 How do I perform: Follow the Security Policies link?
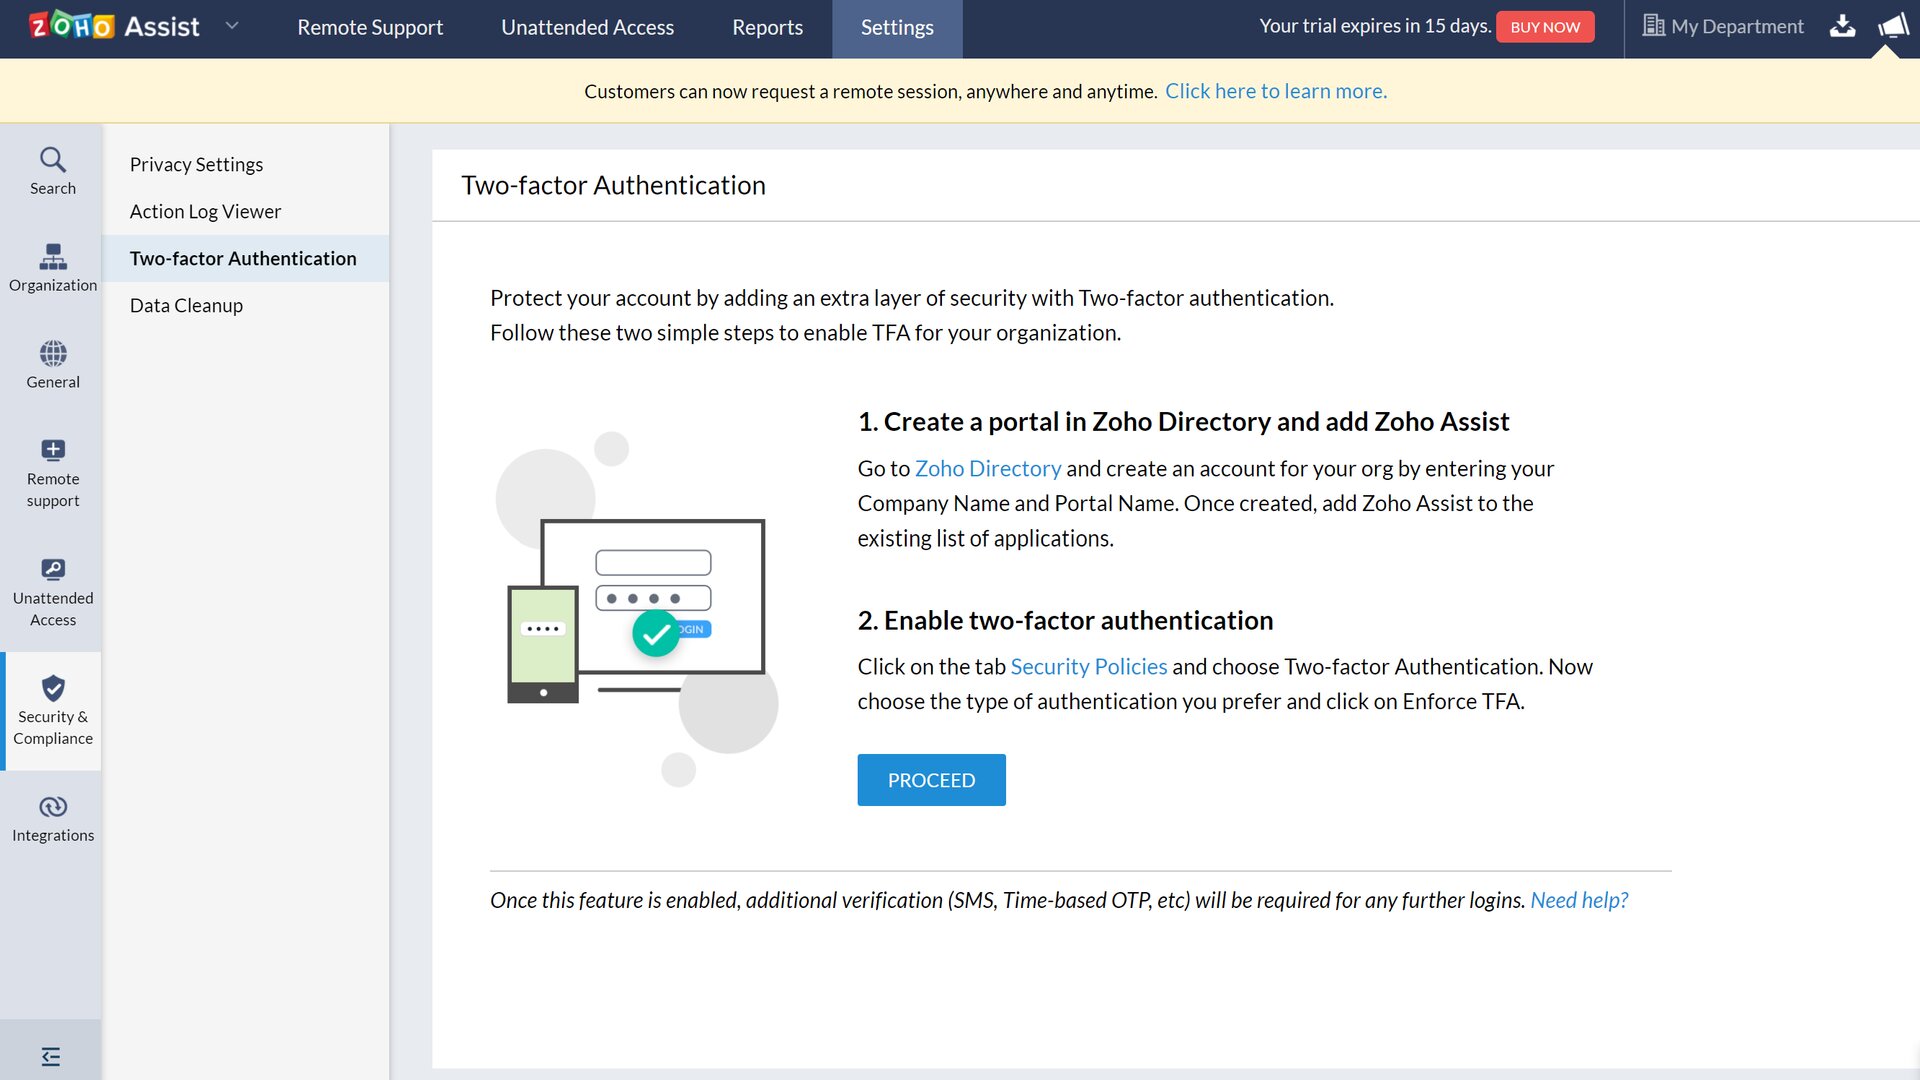click(x=1089, y=667)
